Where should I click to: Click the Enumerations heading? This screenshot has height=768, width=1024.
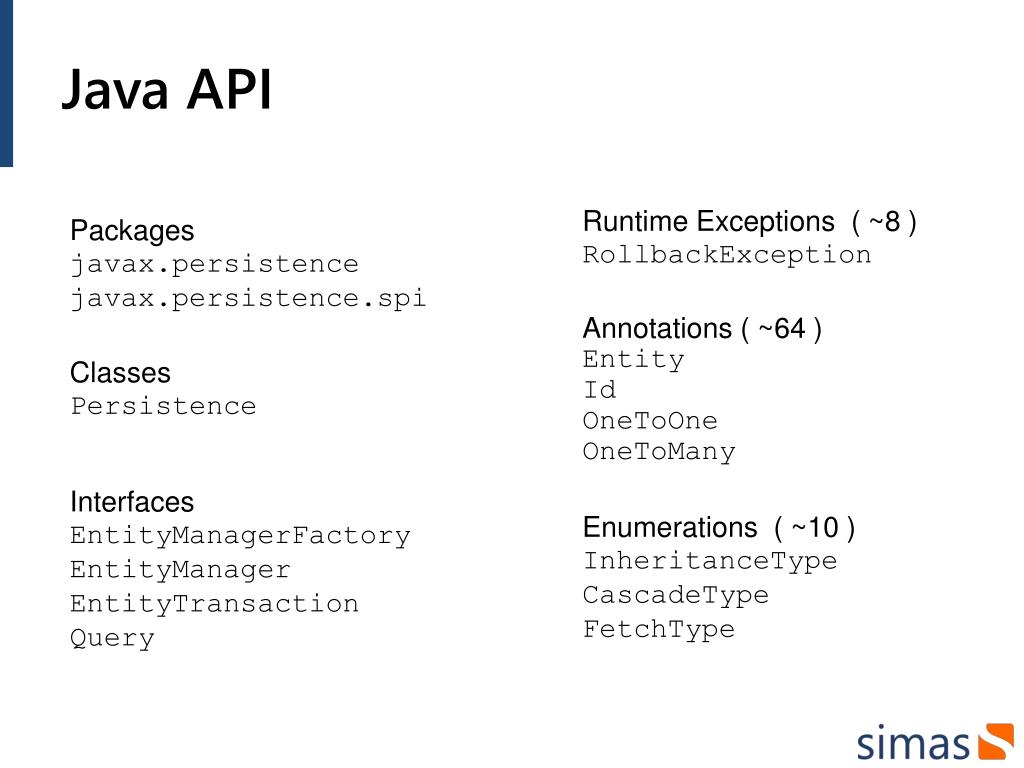coord(719,527)
